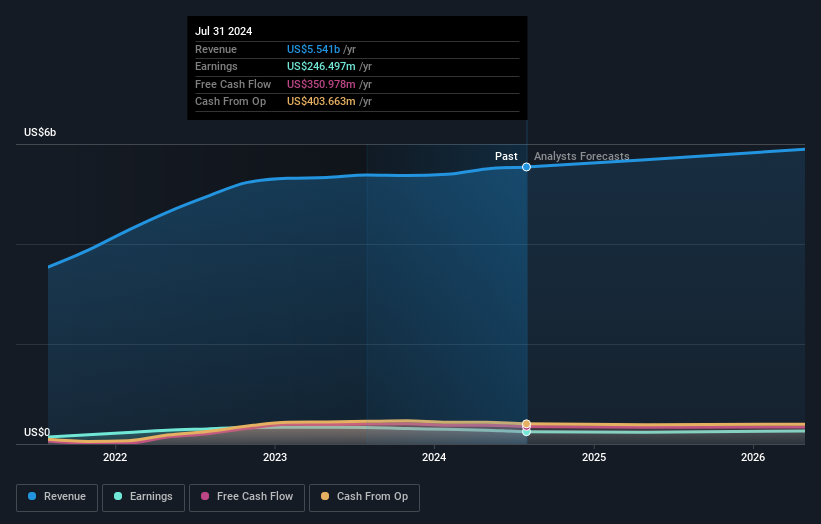The height and width of the screenshot is (524, 821).
Task: Select the 2024 x-axis label
Action: coord(434,457)
